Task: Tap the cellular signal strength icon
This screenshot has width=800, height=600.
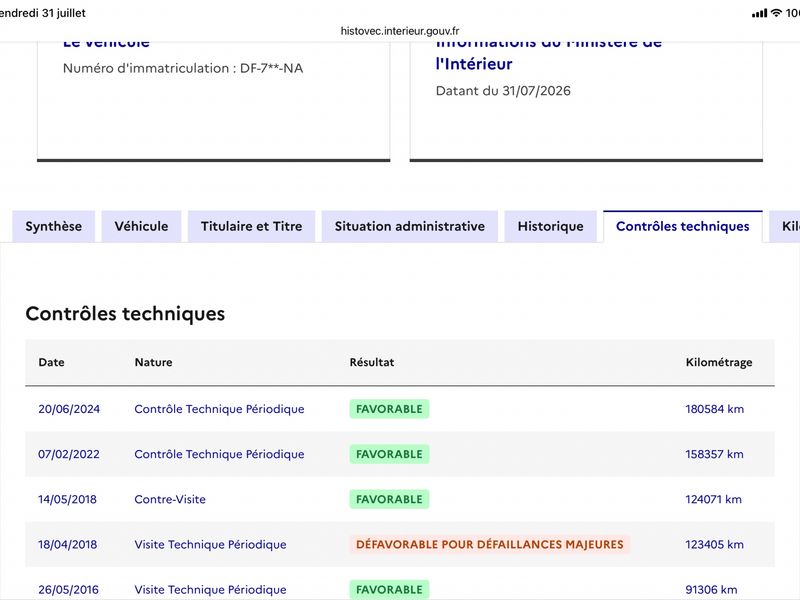Action: [759, 13]
